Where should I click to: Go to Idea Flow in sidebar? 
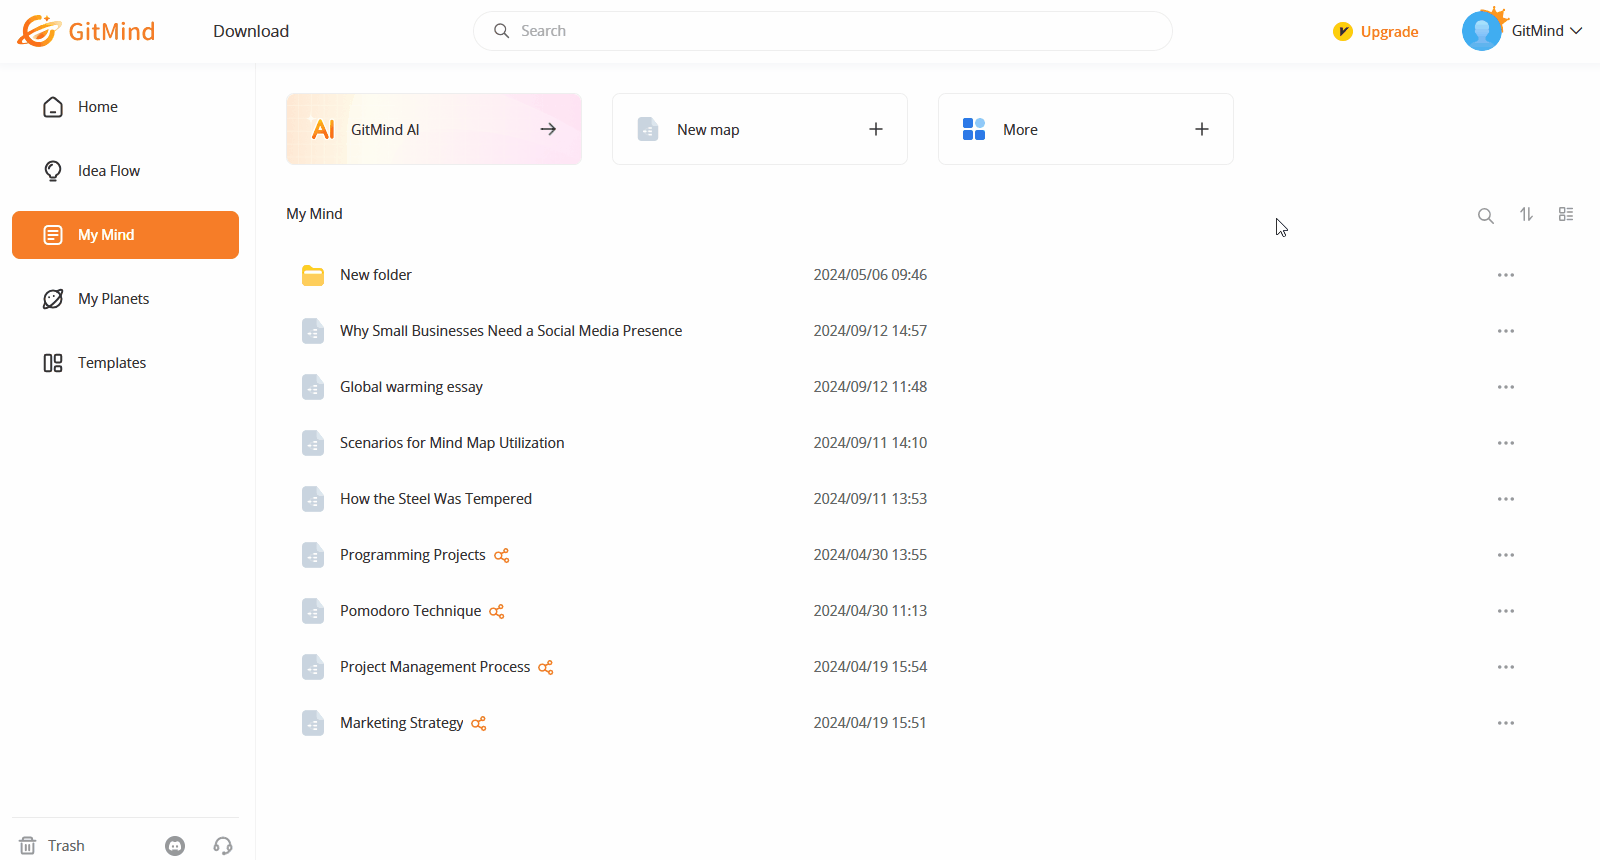pos(108,171)
